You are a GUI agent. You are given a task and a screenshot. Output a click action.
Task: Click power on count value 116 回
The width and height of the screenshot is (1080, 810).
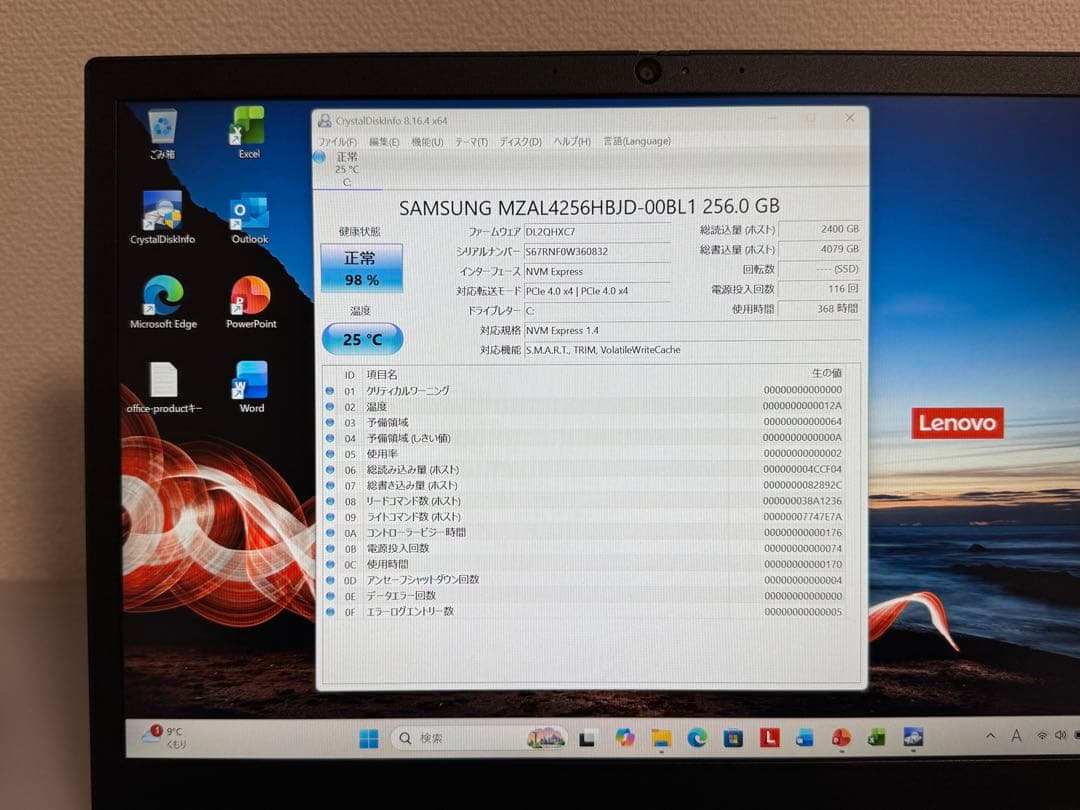(x=820, y=289)
